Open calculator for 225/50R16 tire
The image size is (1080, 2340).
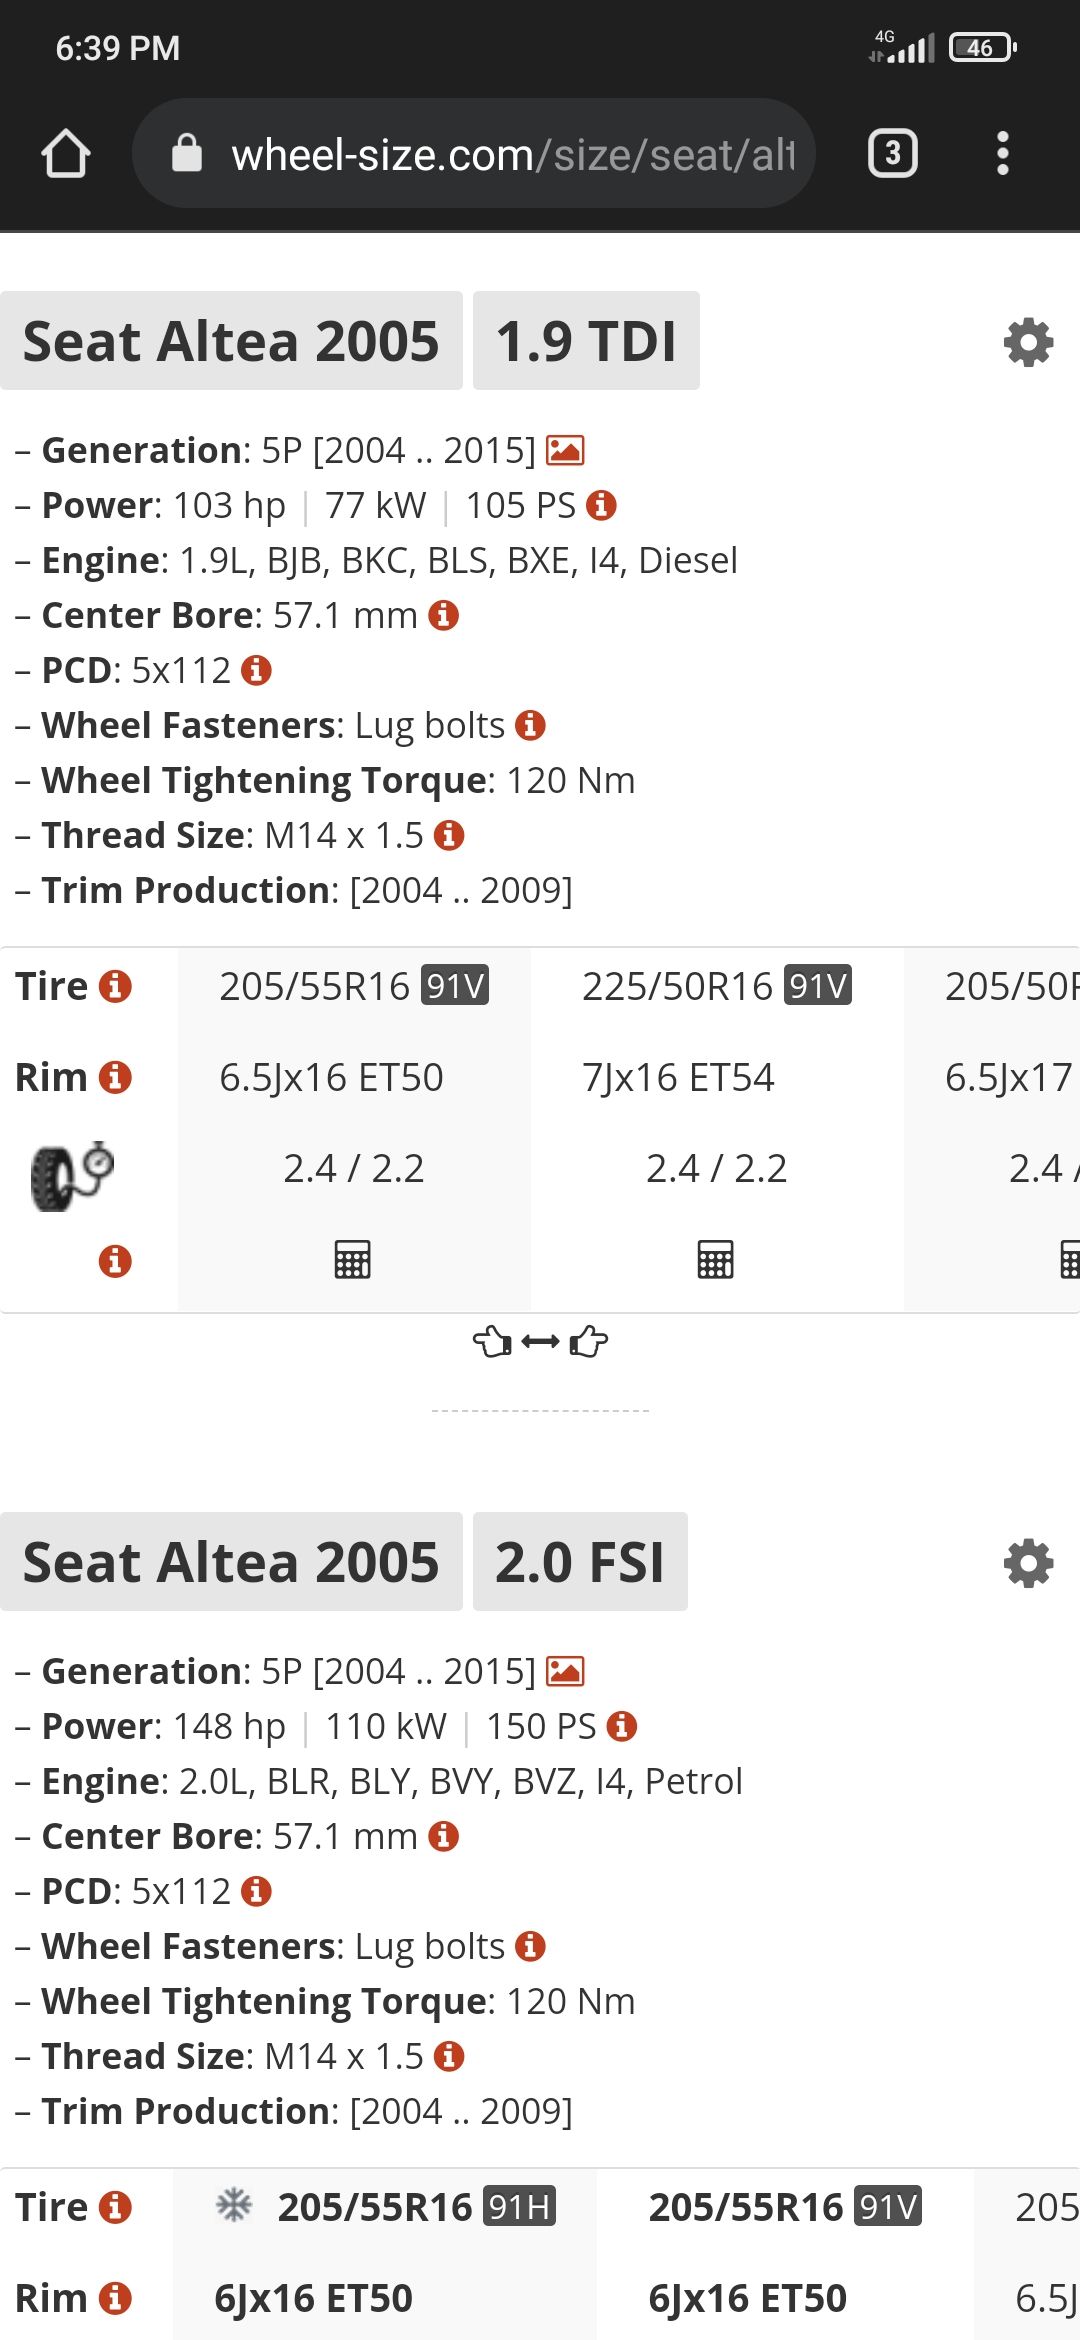(x=715, y=1259)
